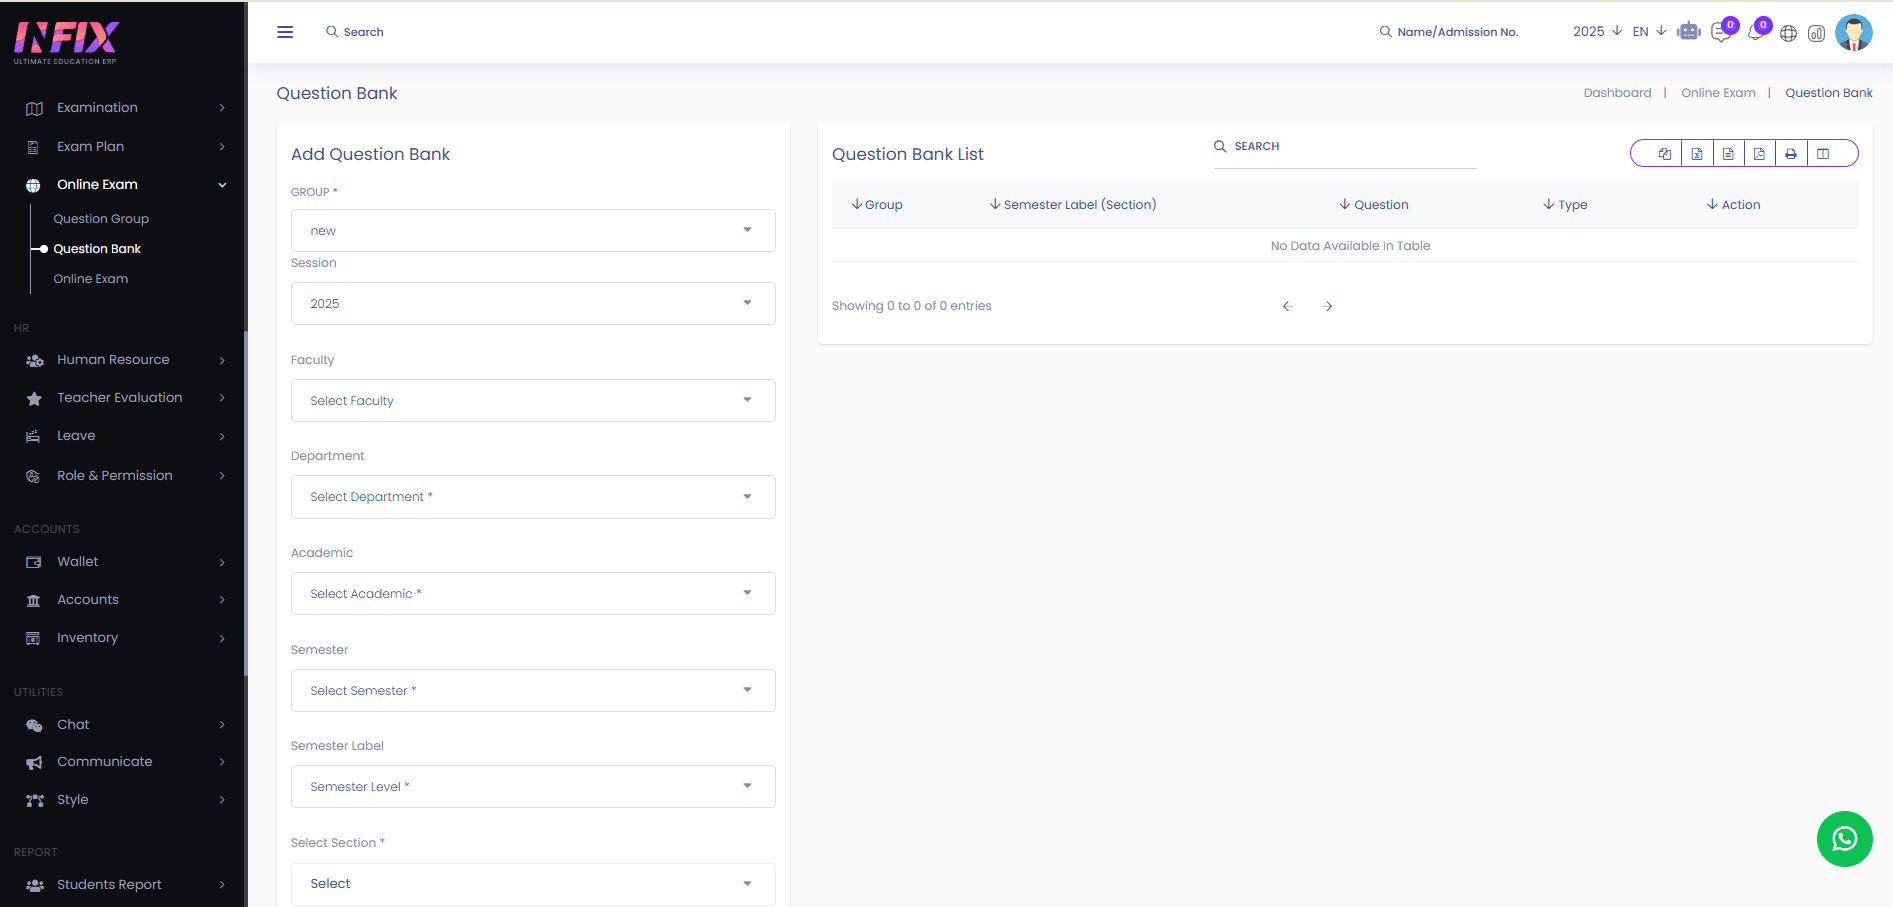
Task: Open the Select Academic dropdown
Action: point(533,593)
